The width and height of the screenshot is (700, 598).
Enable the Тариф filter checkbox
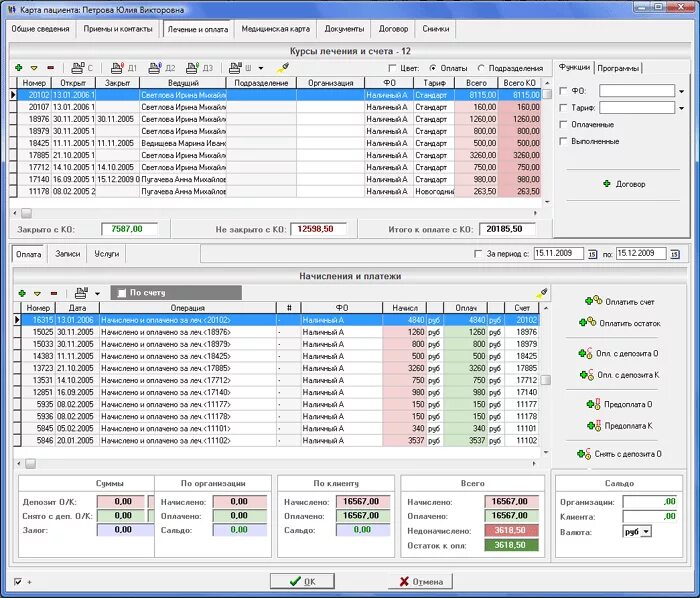563,108
